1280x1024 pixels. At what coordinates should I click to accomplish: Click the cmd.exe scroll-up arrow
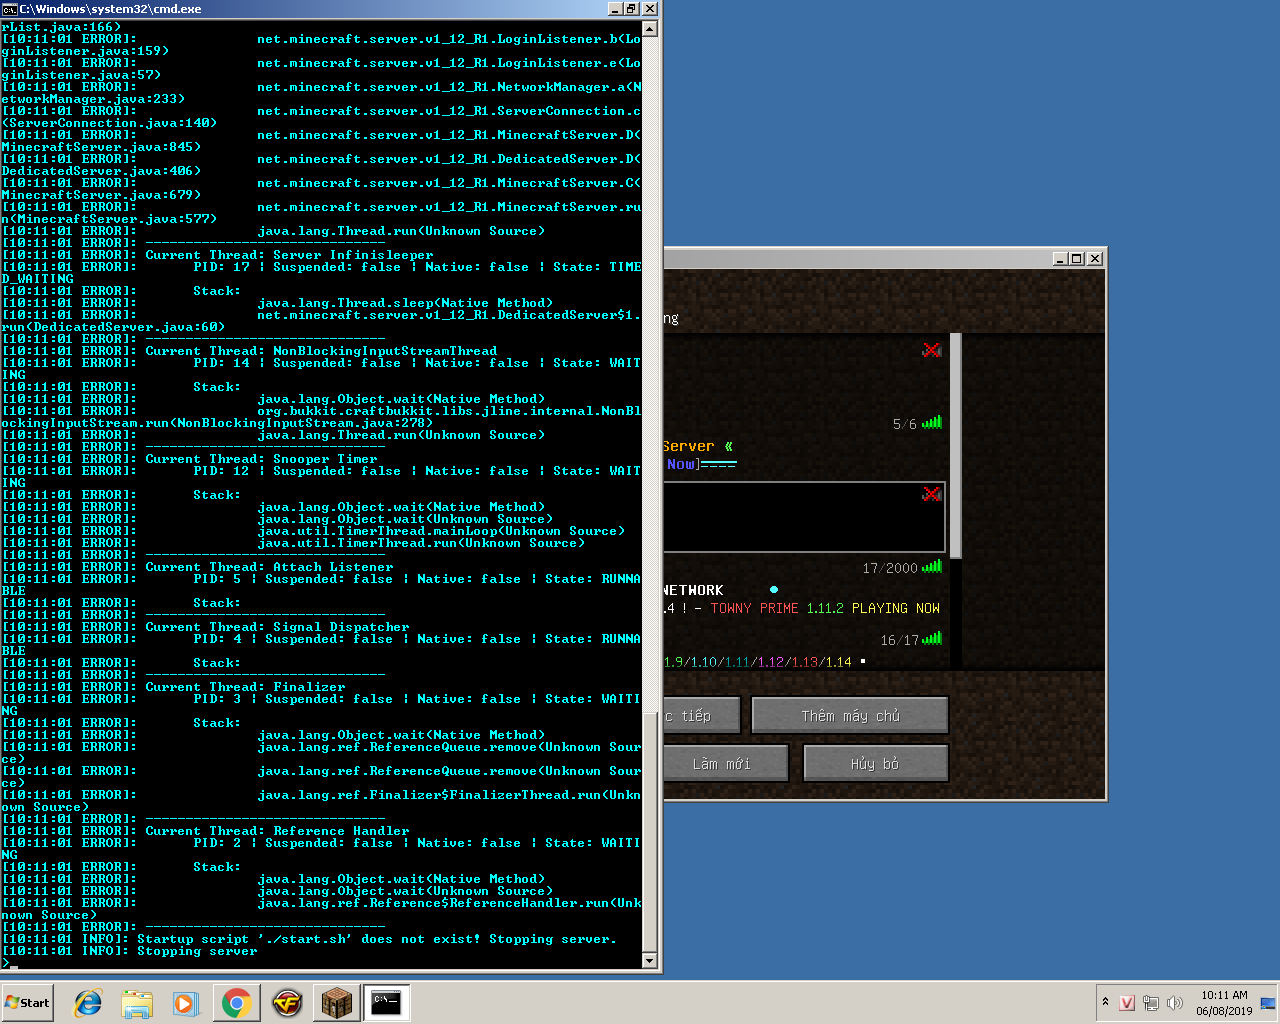coord(650,29)
